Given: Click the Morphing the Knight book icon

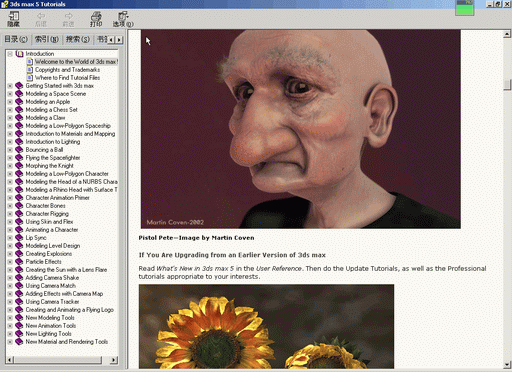Looking at the screenshot, I should pyautogui.click(x=19, y=166).
